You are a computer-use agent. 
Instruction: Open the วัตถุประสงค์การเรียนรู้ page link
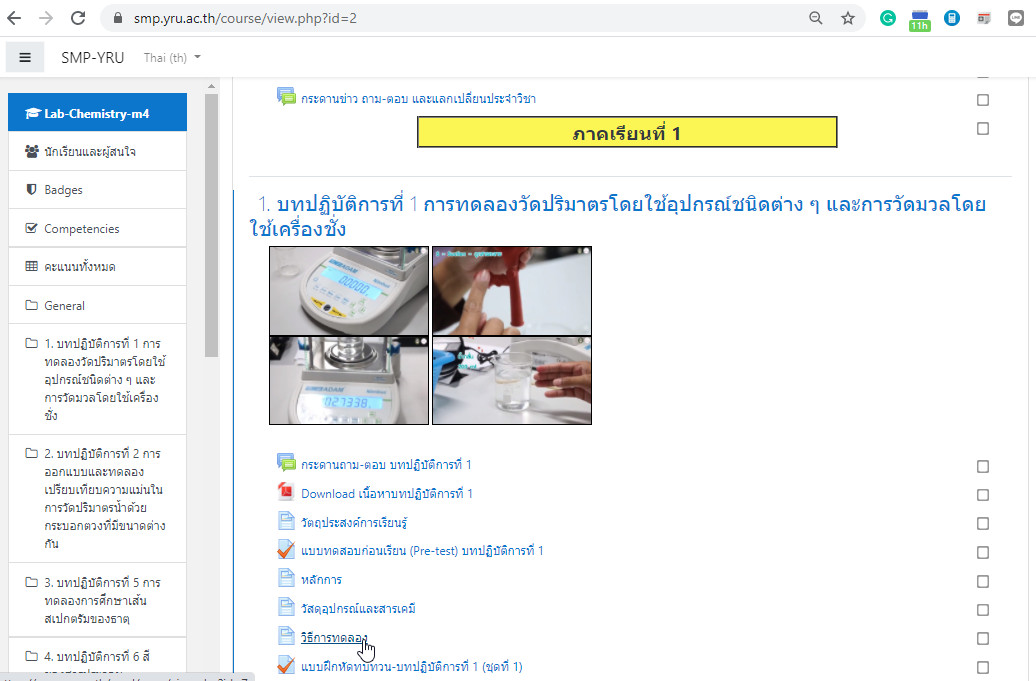point(353,522)
